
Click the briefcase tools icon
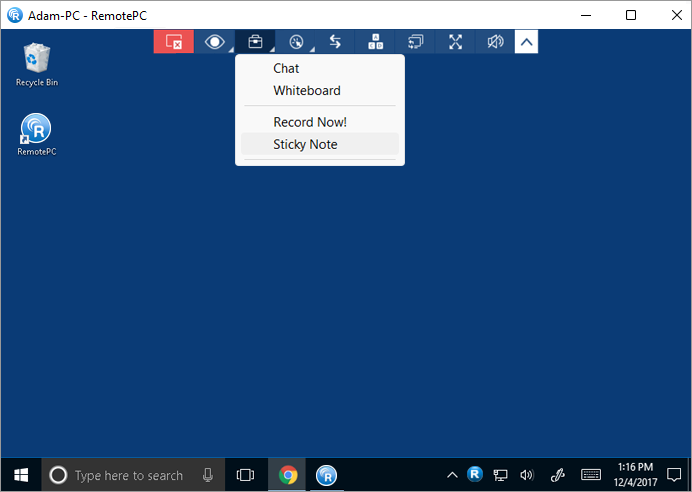click(x=255, y=42)
